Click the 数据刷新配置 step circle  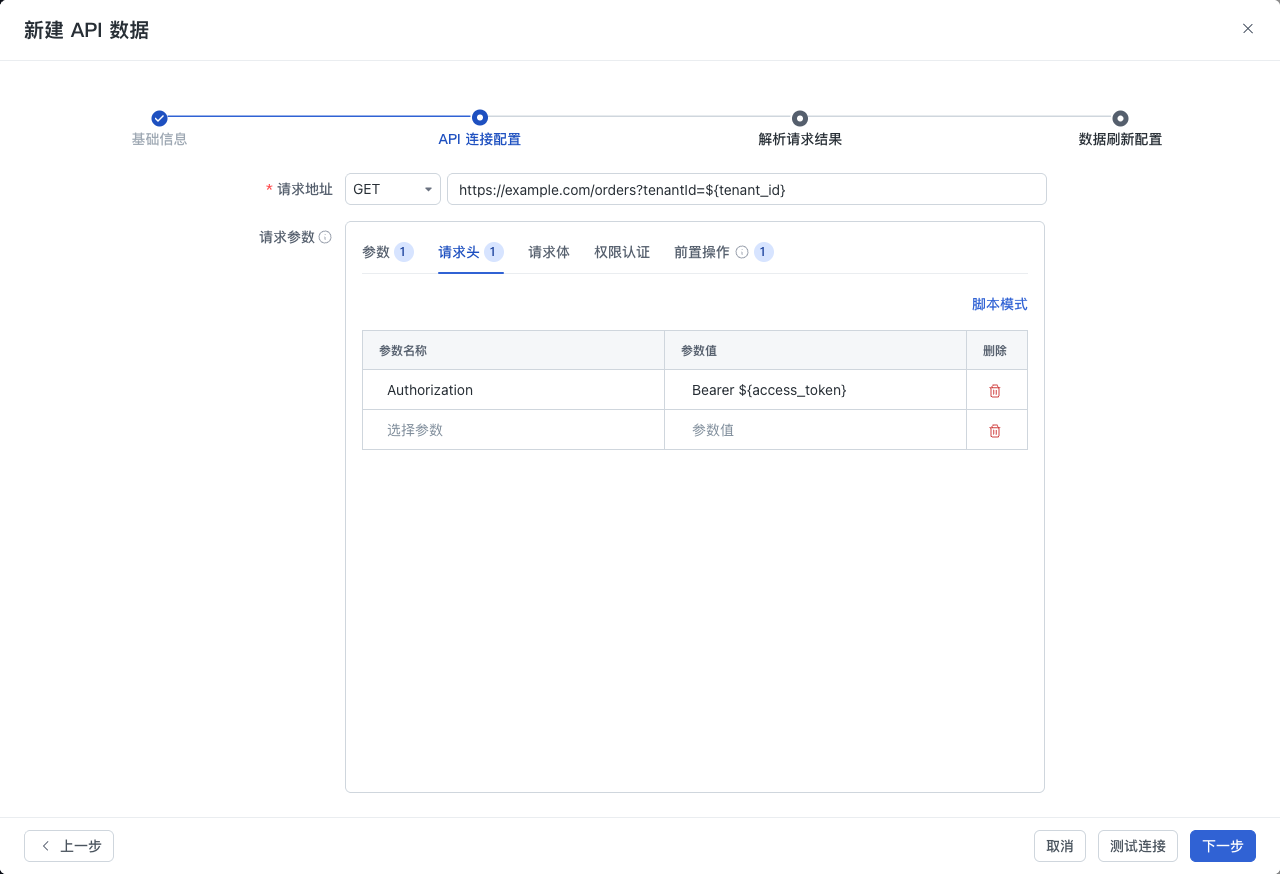click(1120, 118)
